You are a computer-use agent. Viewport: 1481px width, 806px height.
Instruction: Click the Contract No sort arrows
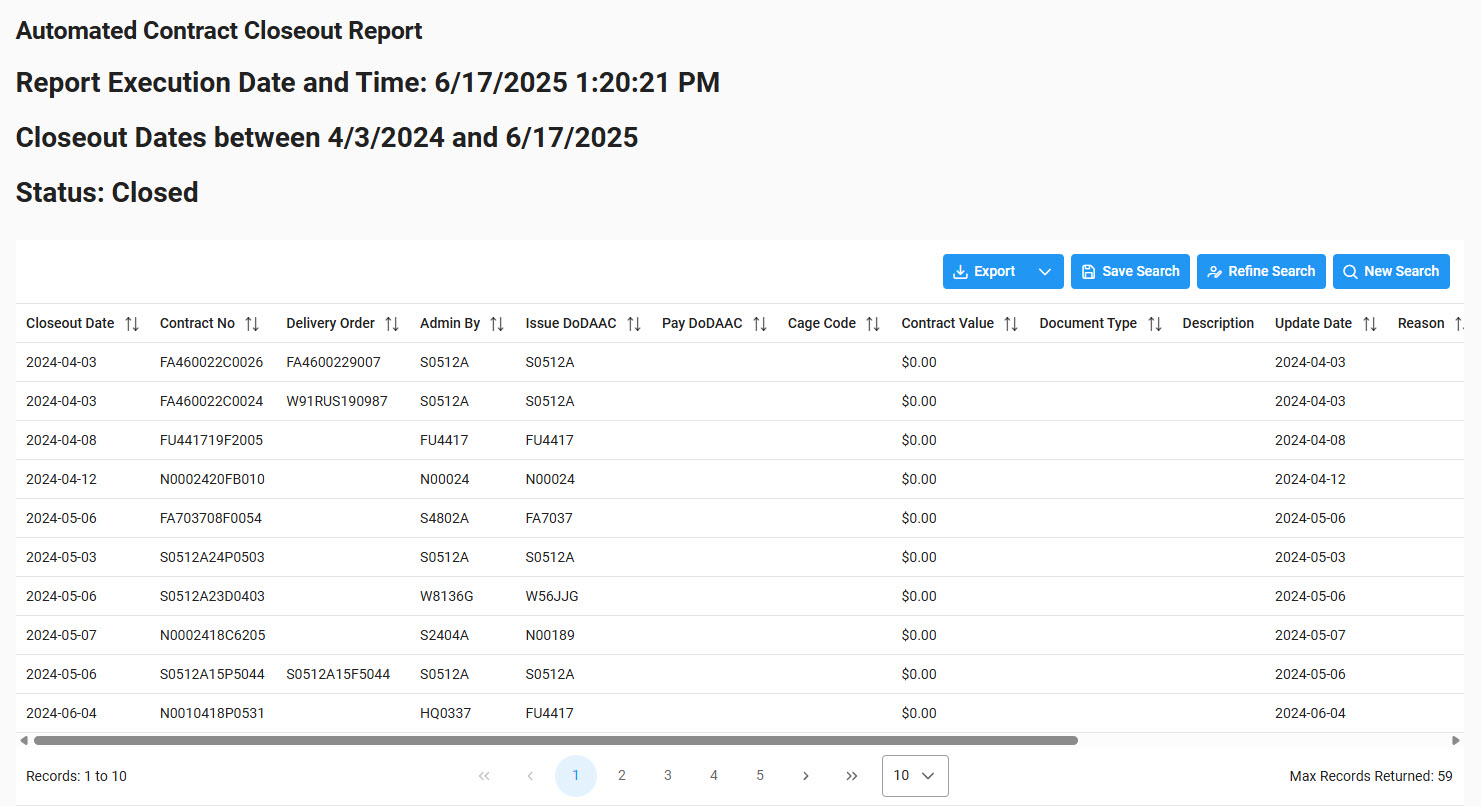[x=252, y=324]
